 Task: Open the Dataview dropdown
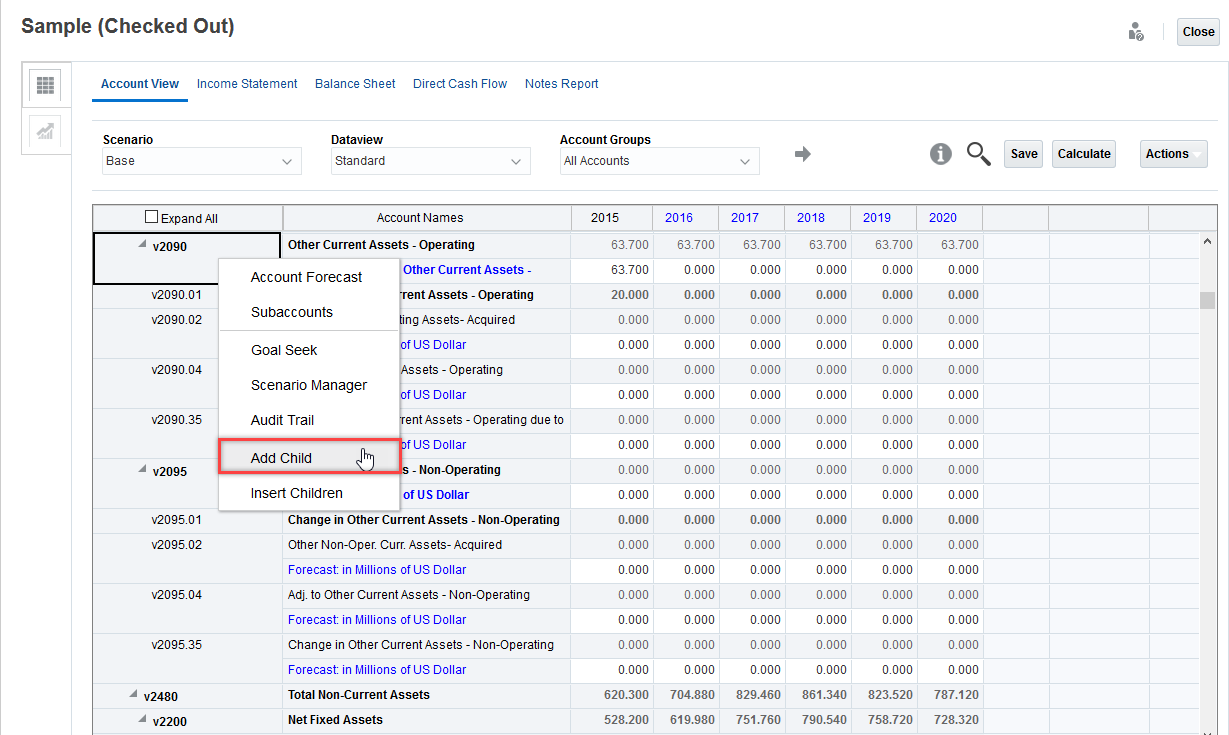click(x=431, y=161)
